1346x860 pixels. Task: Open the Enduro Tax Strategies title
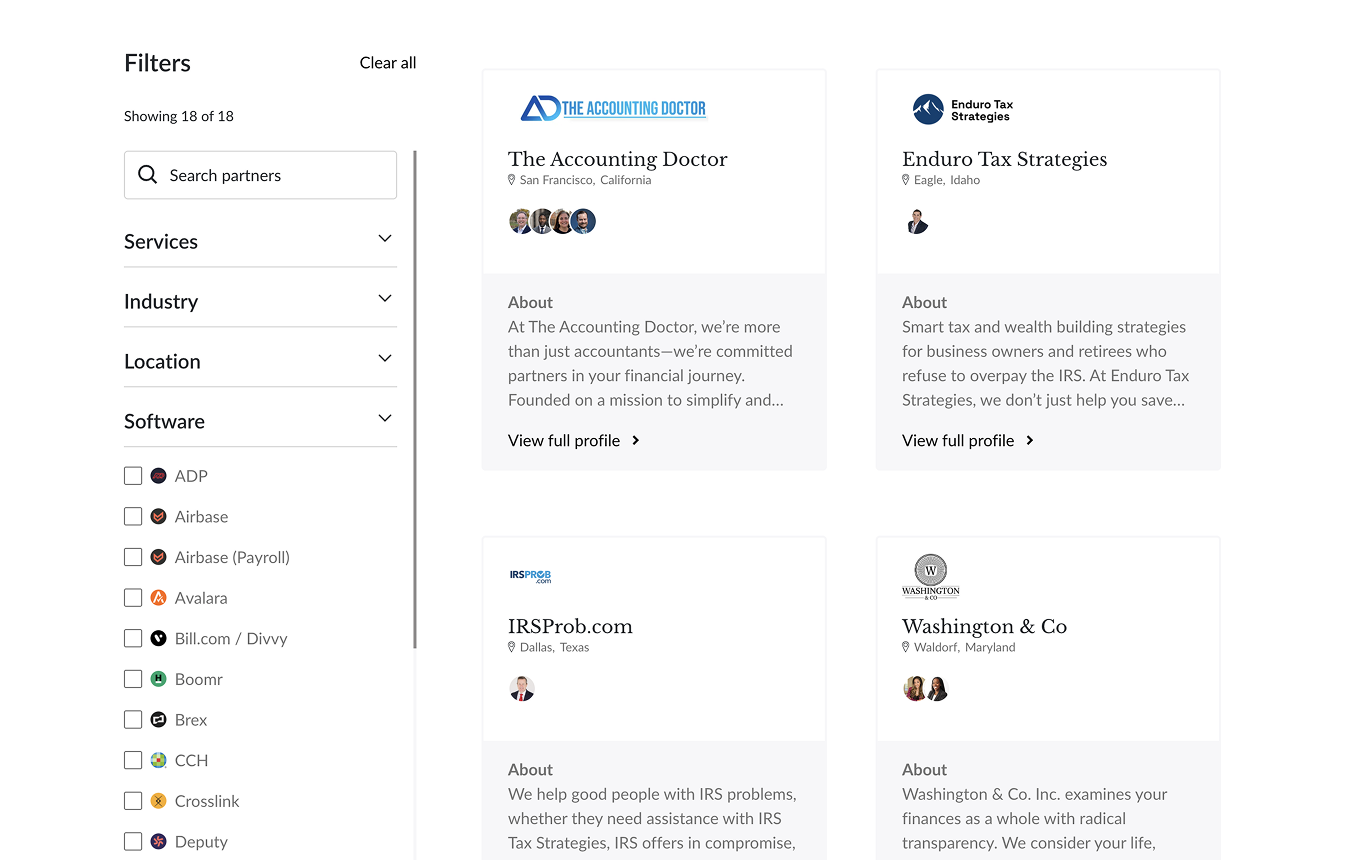[1005, 159]
